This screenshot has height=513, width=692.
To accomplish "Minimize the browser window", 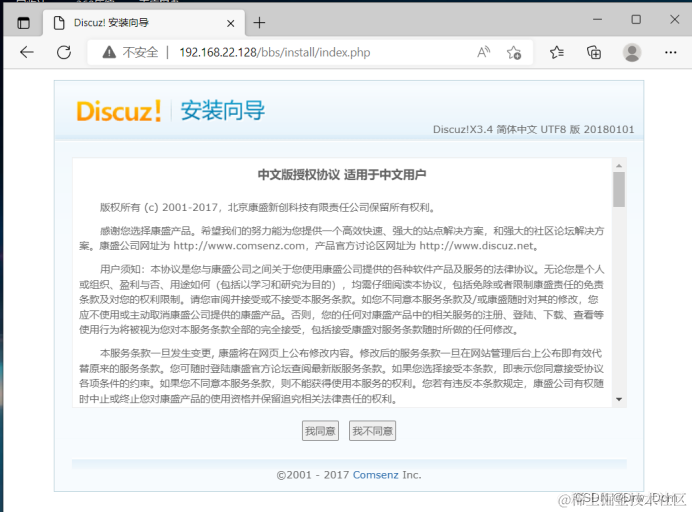I will point(598,19).
